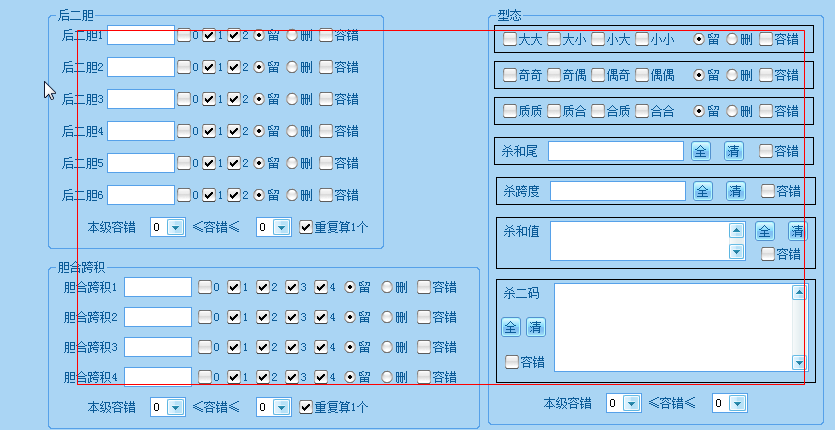Uncheck the 3 box for 胆合跨积1
The image size is (835, 430).
point(292,288)
